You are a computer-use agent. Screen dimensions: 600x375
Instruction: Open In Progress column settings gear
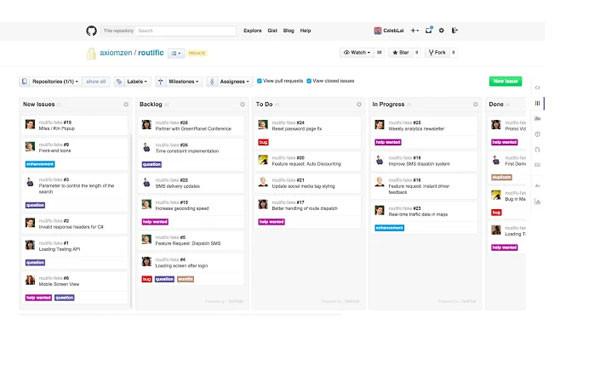click(x=475, y=104)
